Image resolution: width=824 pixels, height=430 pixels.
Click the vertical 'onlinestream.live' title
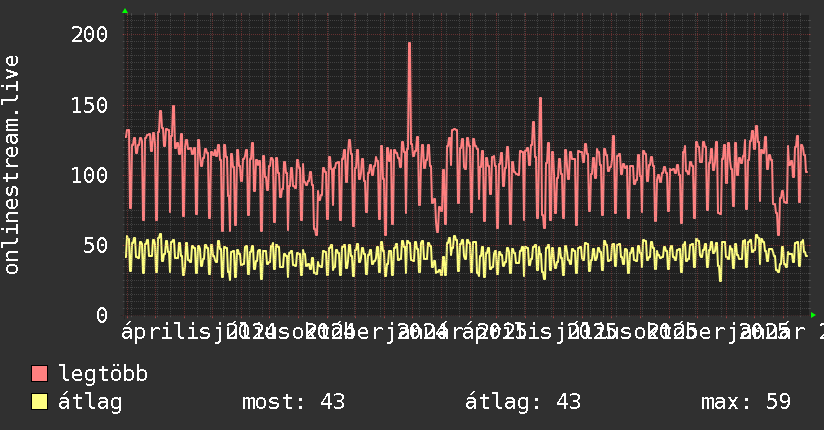pos(12,165)
